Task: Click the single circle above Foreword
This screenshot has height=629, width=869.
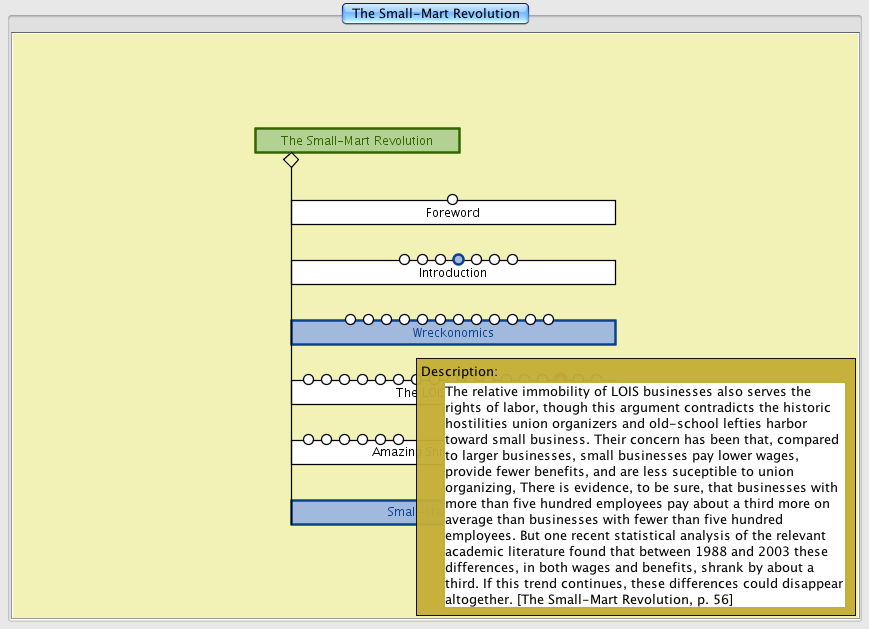Action: (x=452, y=200)
